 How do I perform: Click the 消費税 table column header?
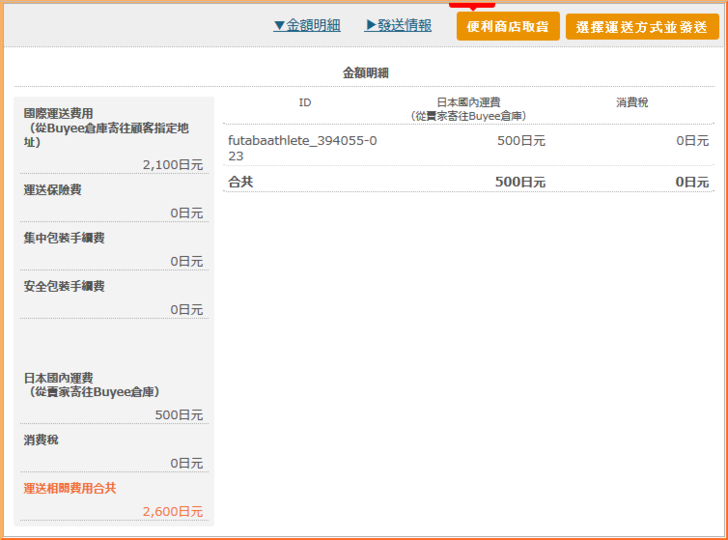pyautogui.click(x=632, y=103)
